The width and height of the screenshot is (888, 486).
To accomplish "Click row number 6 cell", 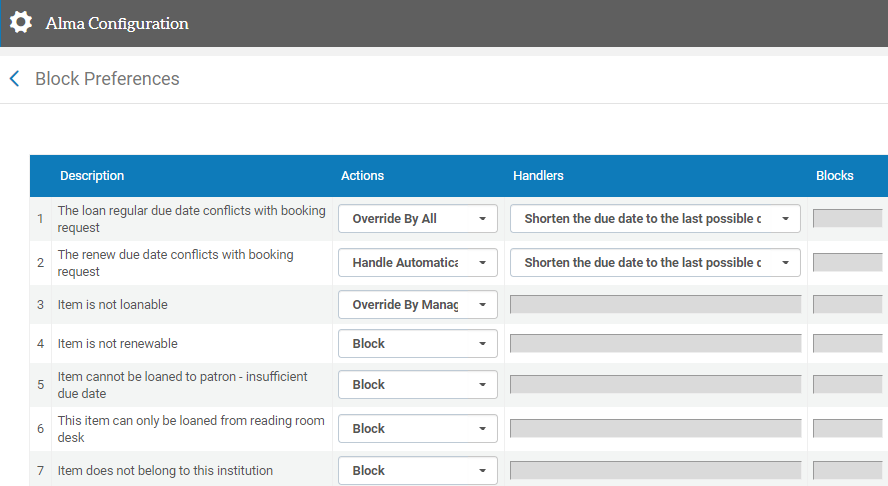I will [40, 429].
